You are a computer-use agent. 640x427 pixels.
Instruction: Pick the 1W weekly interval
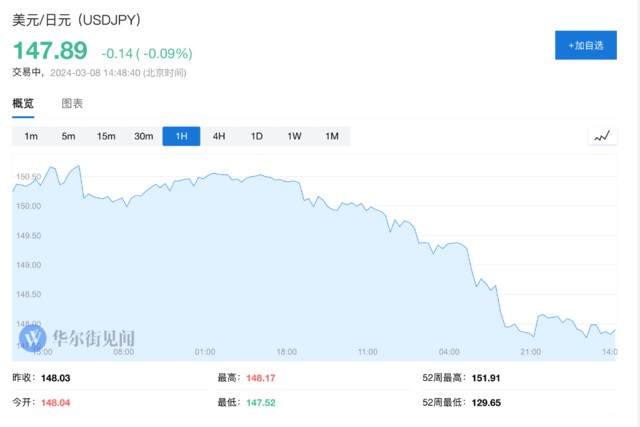[x=294, y=136]
